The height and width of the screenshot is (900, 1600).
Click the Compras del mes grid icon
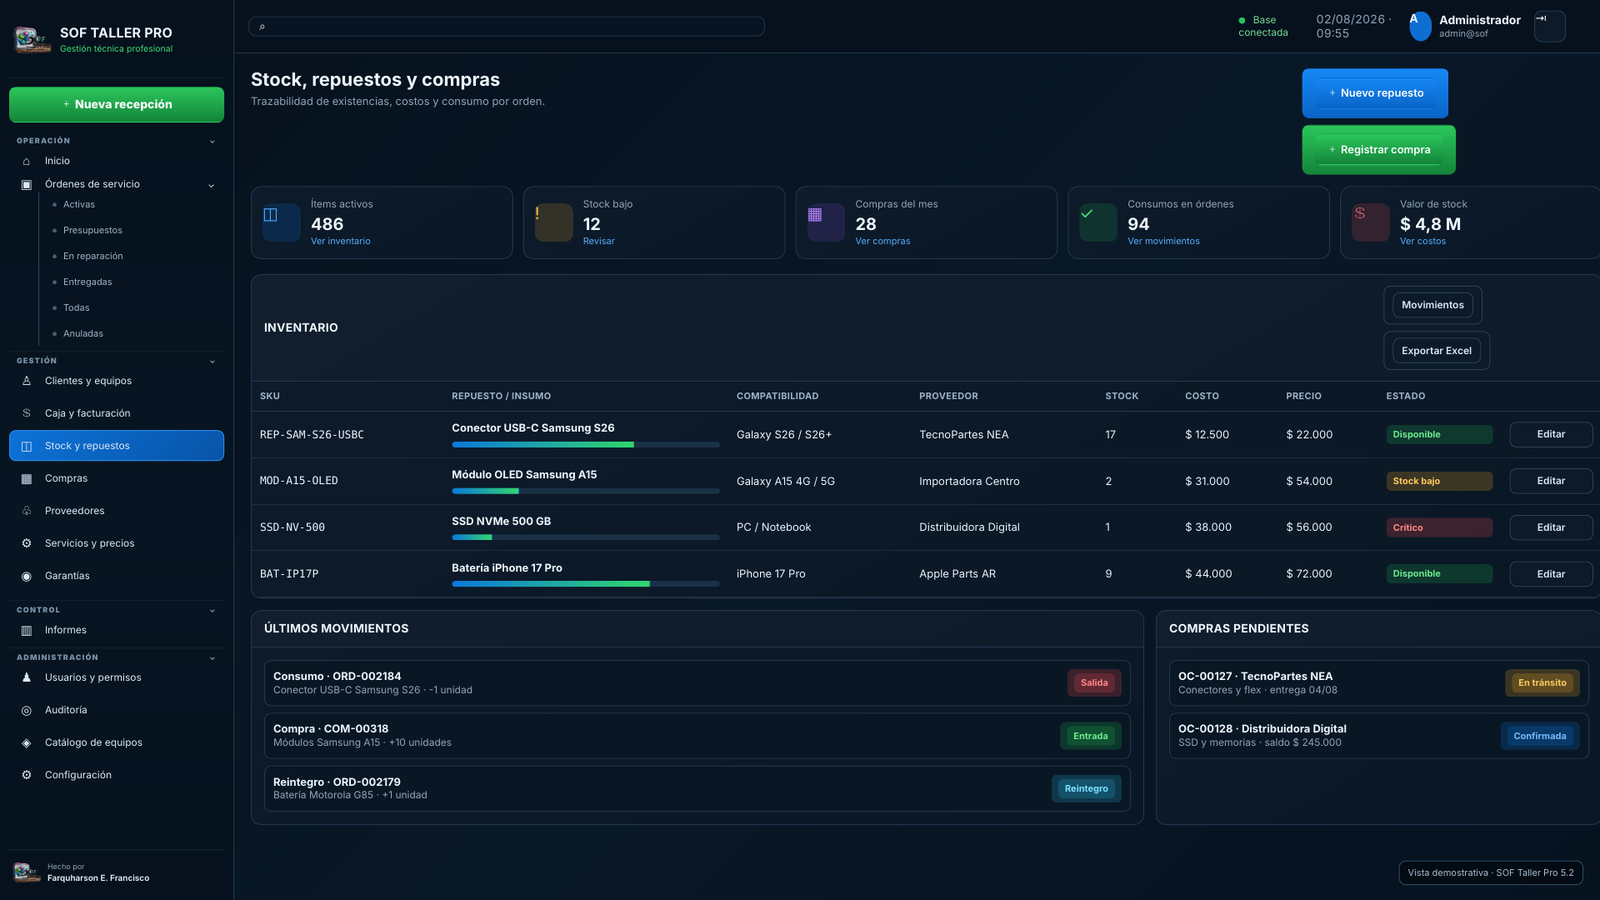click(x=826, y=223)
